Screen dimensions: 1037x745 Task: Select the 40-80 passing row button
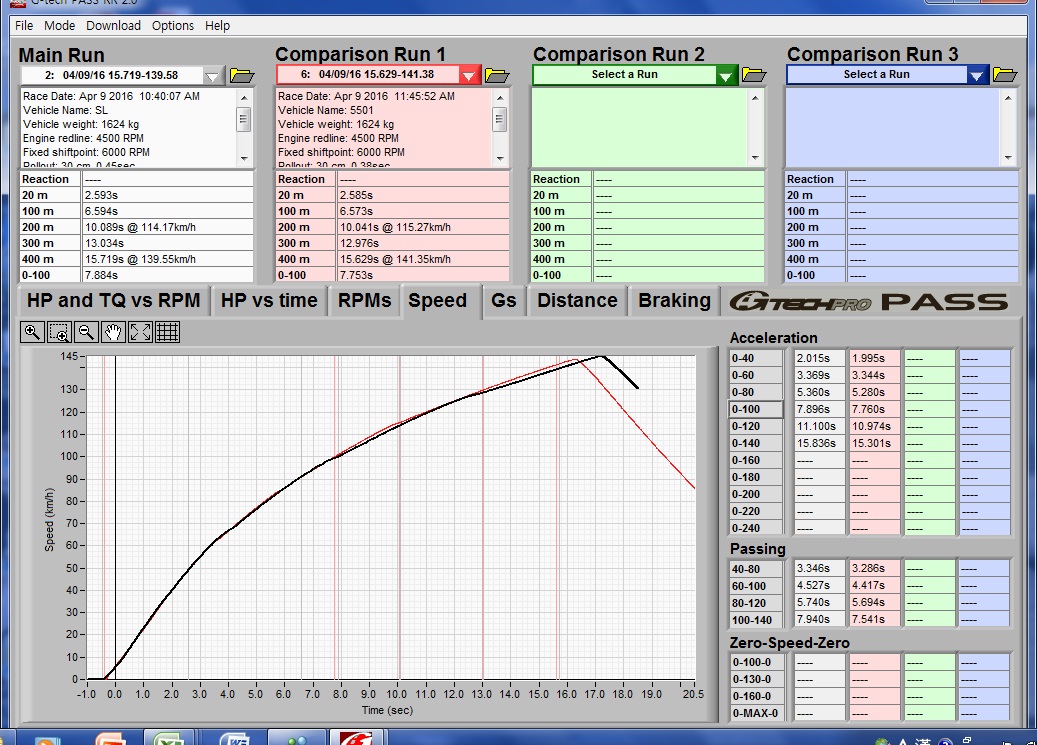tap(756, 569)
